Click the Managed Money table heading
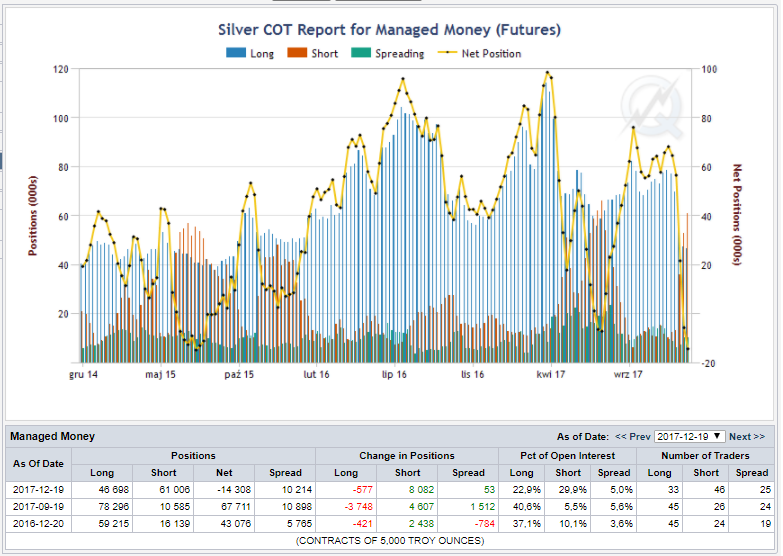The image size is (783, 556). pos(52,436)
